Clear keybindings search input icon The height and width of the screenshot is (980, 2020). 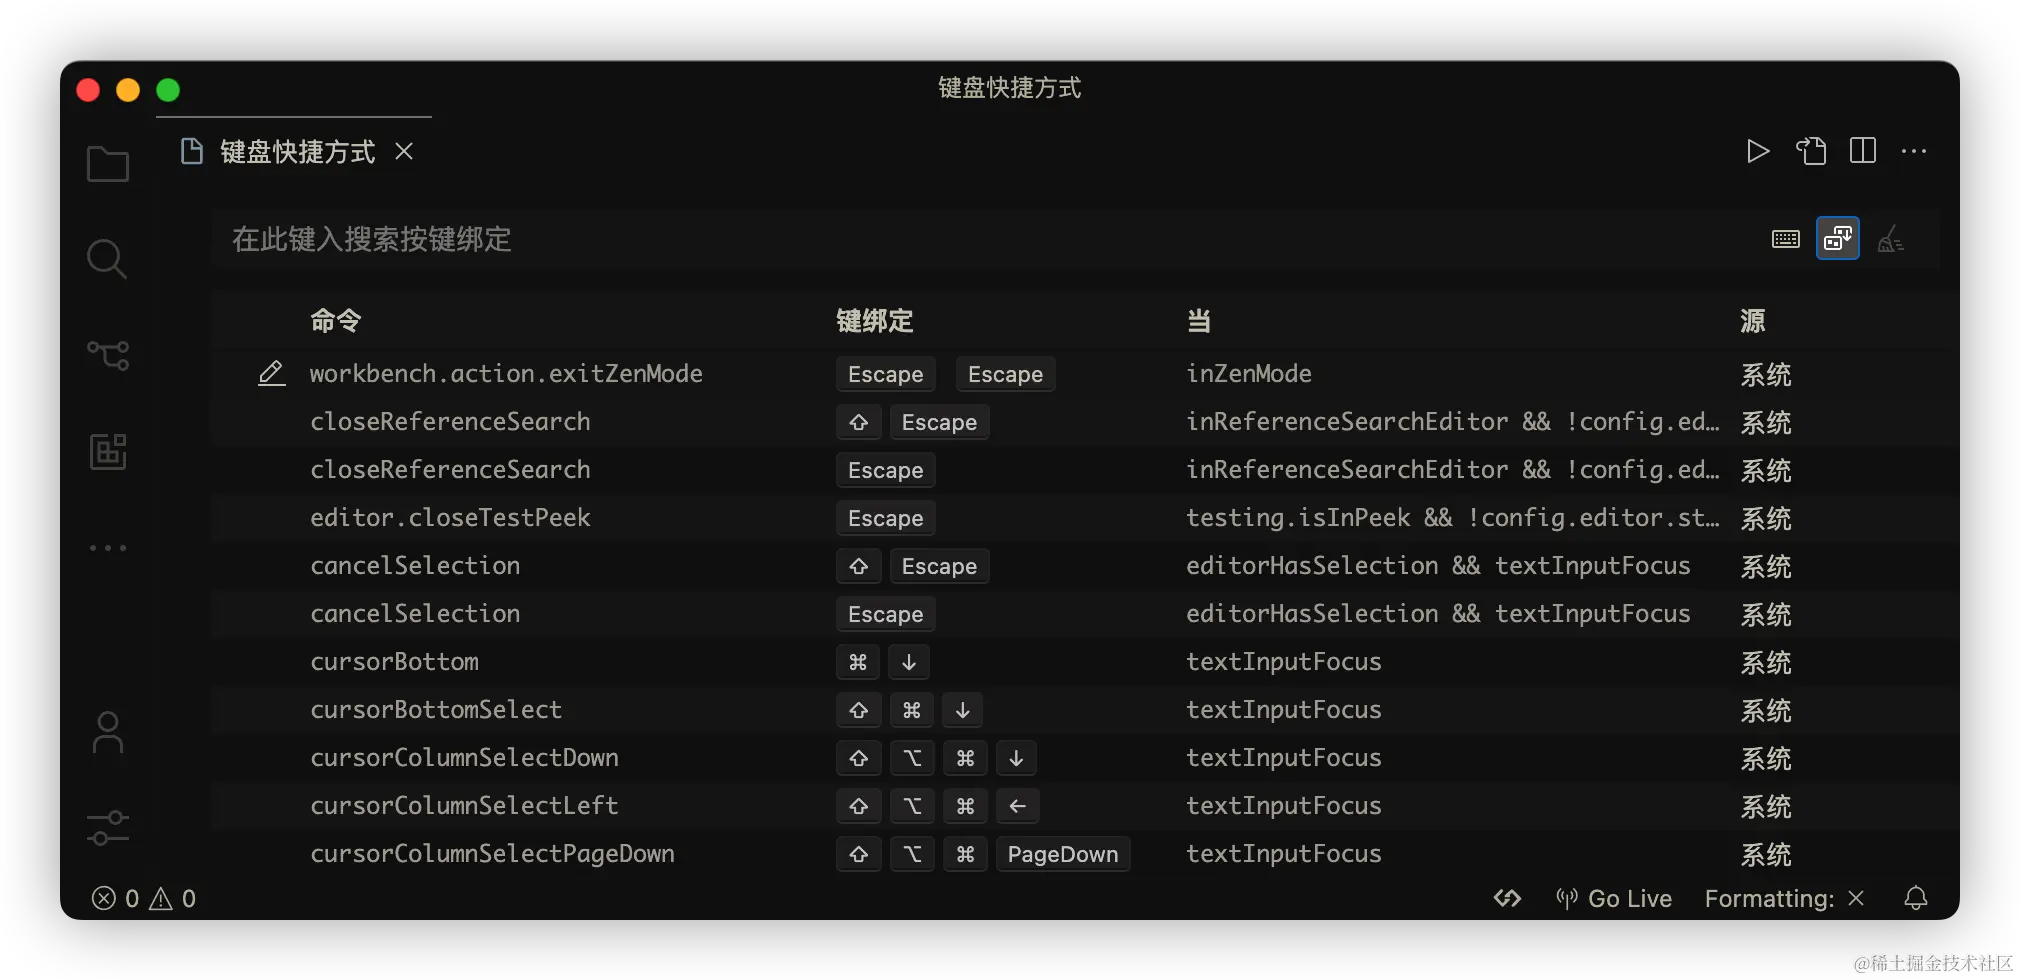point(1890,239)
